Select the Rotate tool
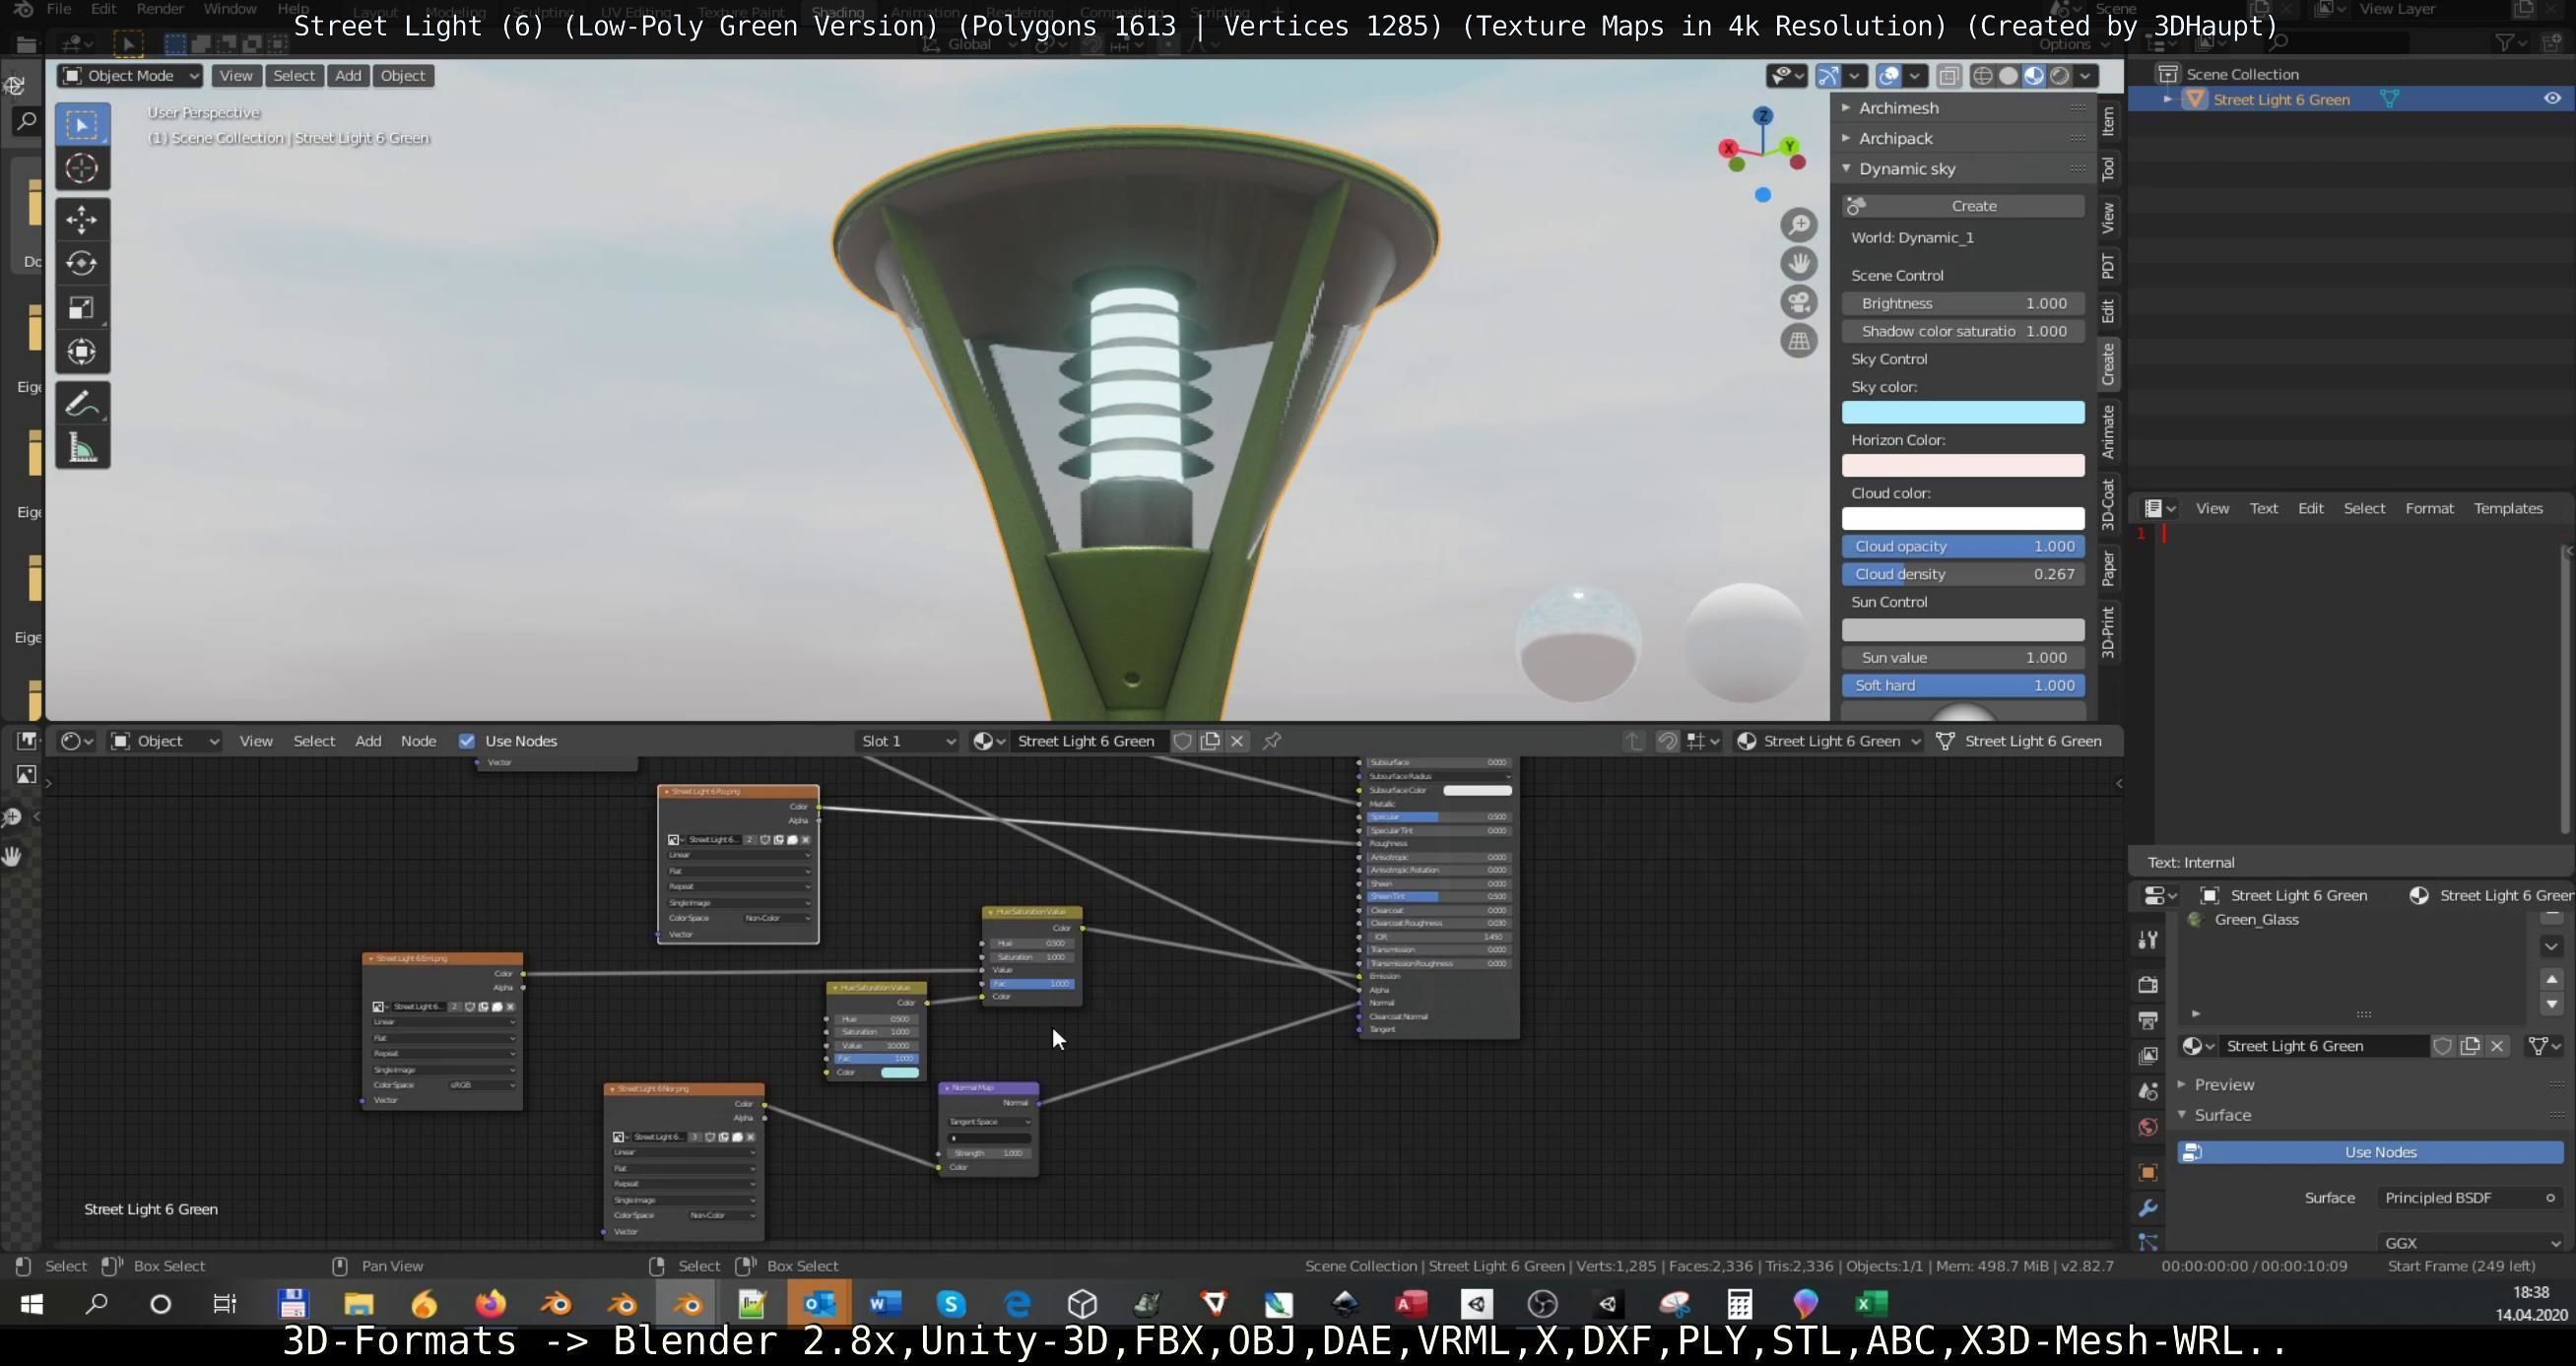The image size is (2576, 1366). point(82,263)
